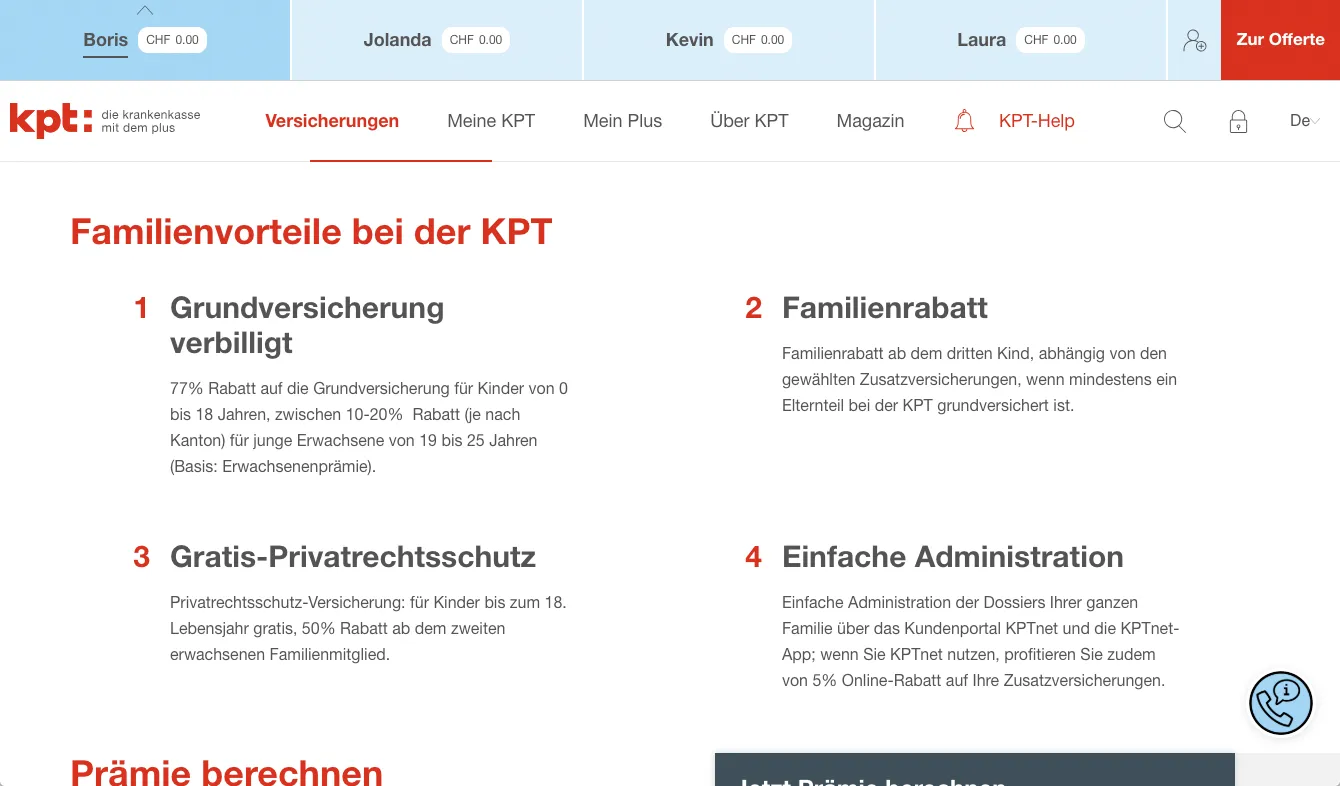
Task: Click the Einfache Administration heading
Action: [x=953, y=557]
